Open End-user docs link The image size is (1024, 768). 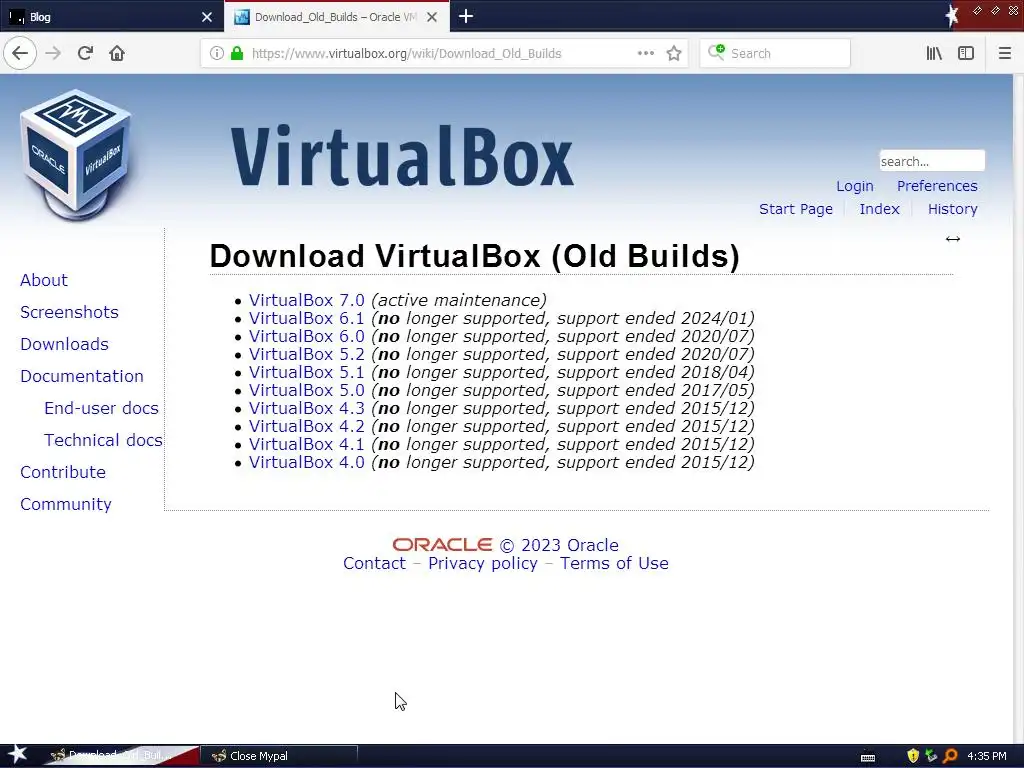tap(101, 408)
